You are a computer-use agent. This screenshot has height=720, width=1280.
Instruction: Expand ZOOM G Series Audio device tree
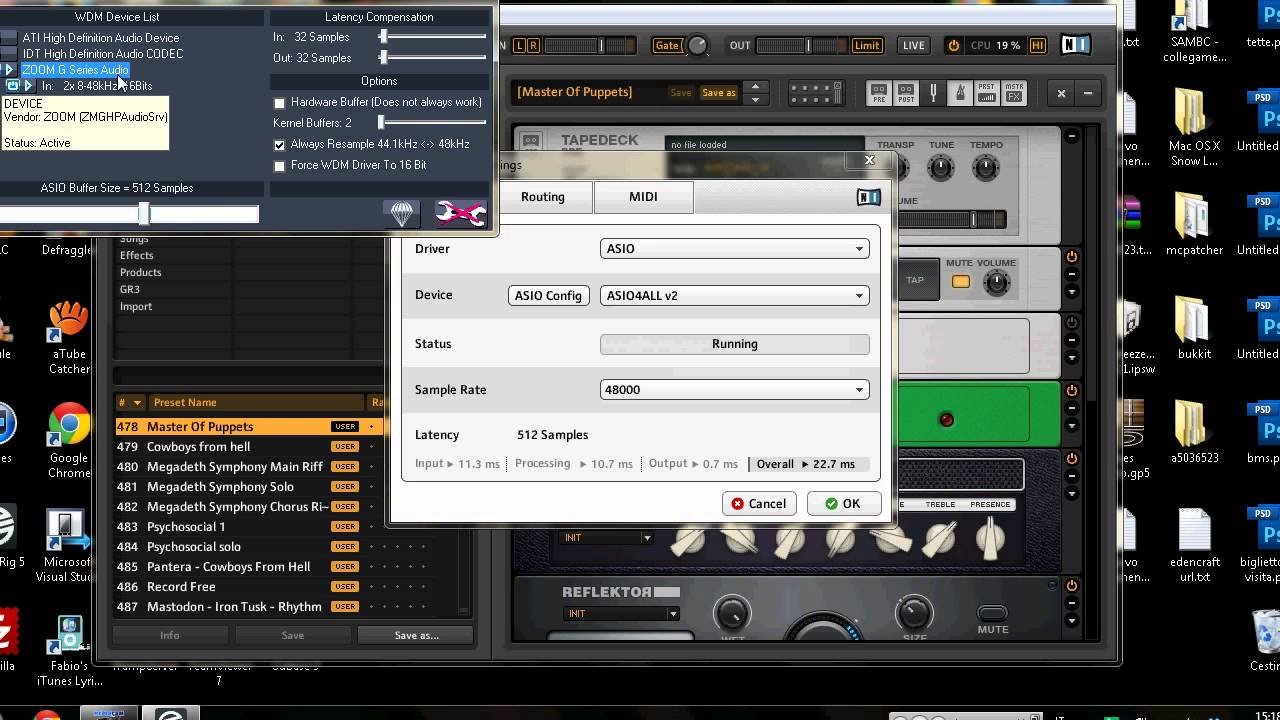10,70
